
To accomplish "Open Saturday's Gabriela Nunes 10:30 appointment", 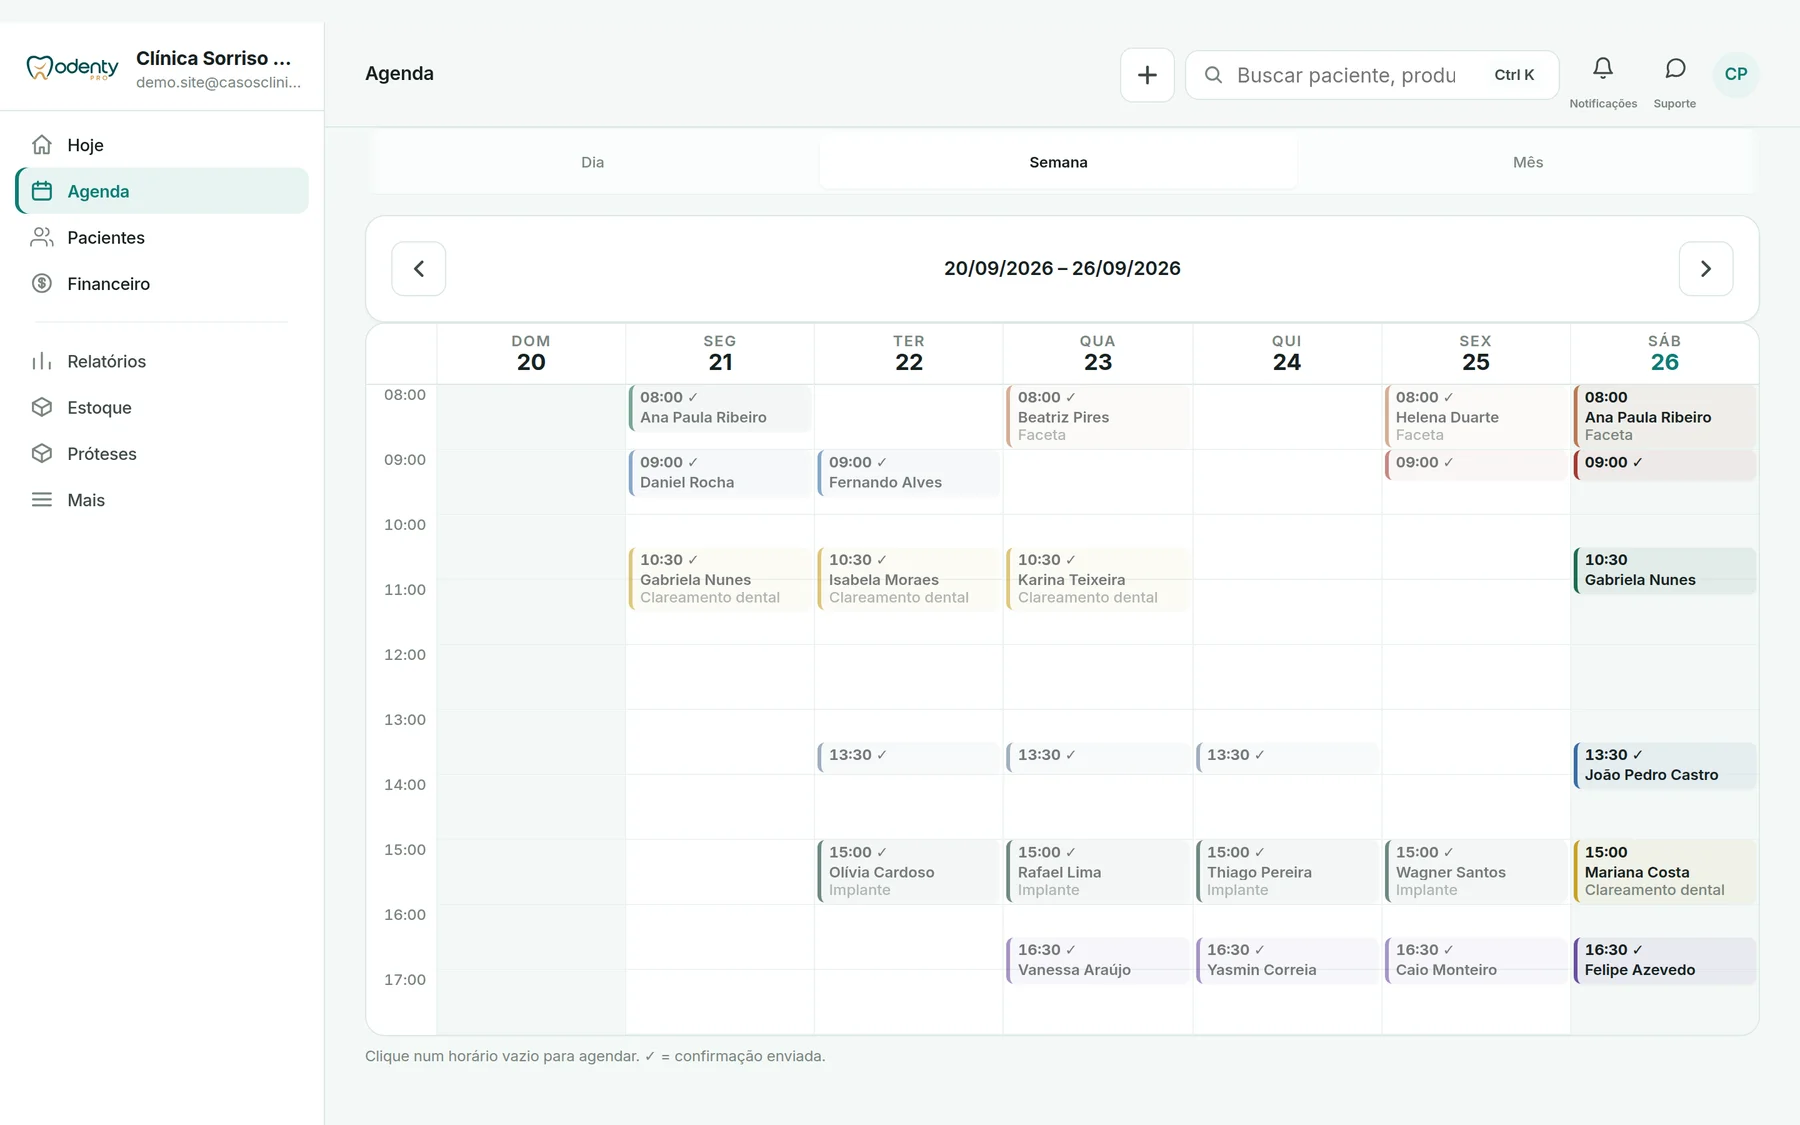I will 1665,571.
